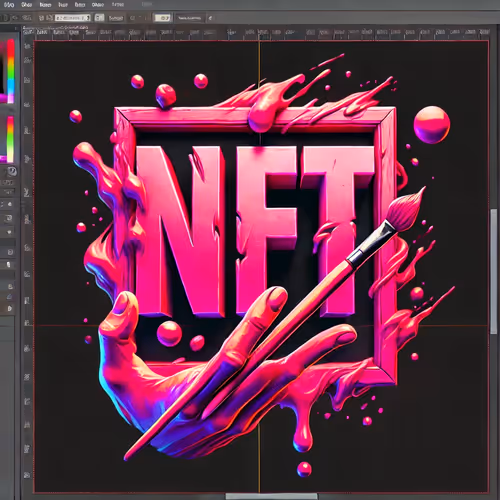
Task: Click the pen-like icon at the right end of the options bar
Action: point(210,18)
